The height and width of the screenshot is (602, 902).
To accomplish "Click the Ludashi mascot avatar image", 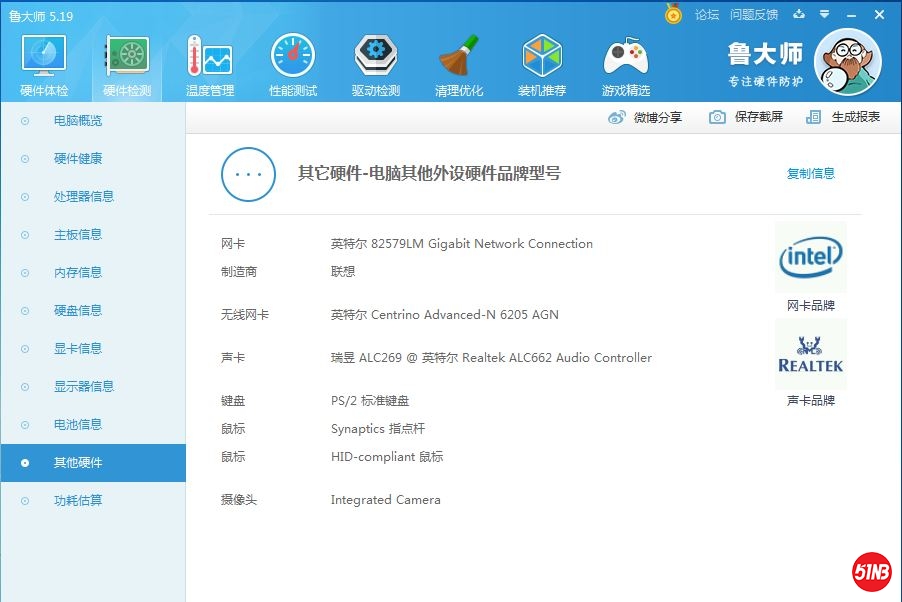I will coord(848,61).
